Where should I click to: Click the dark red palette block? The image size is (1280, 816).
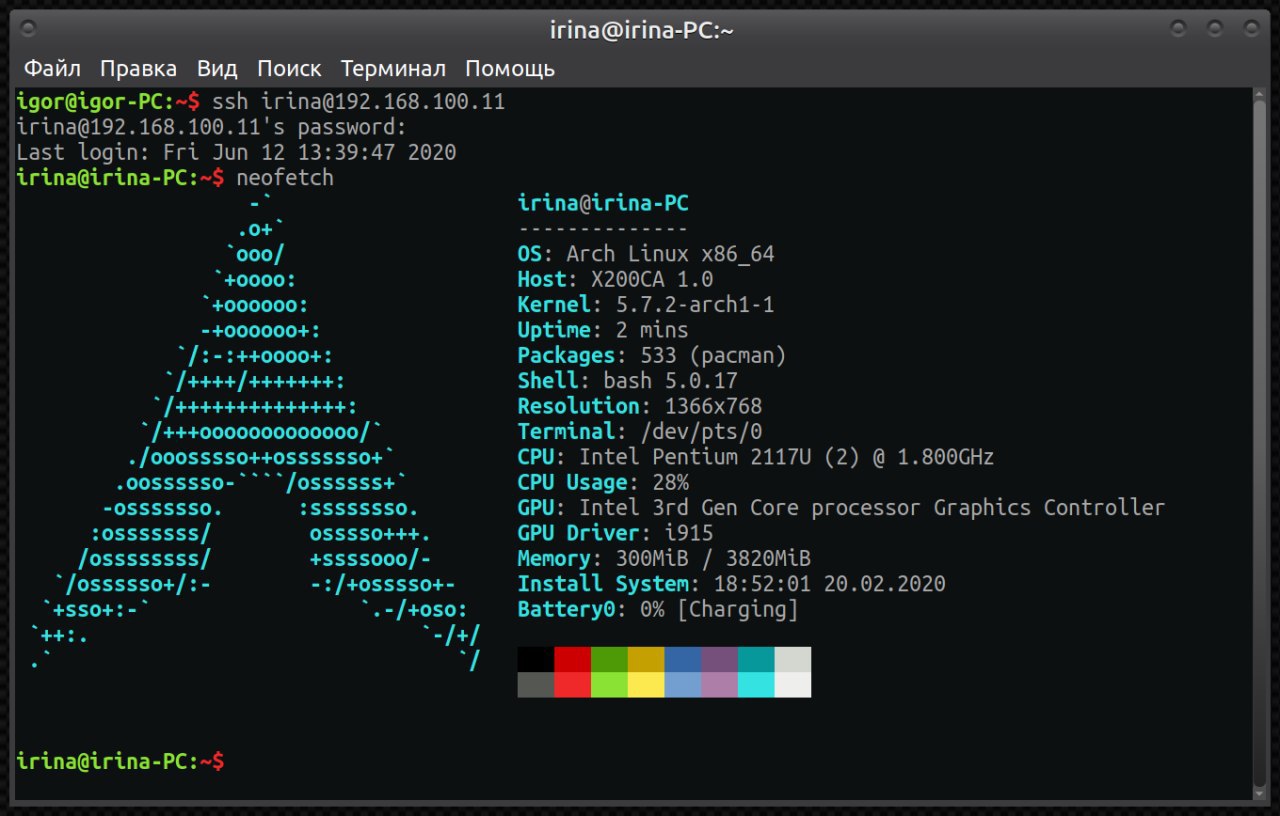(x=573, y=659)
